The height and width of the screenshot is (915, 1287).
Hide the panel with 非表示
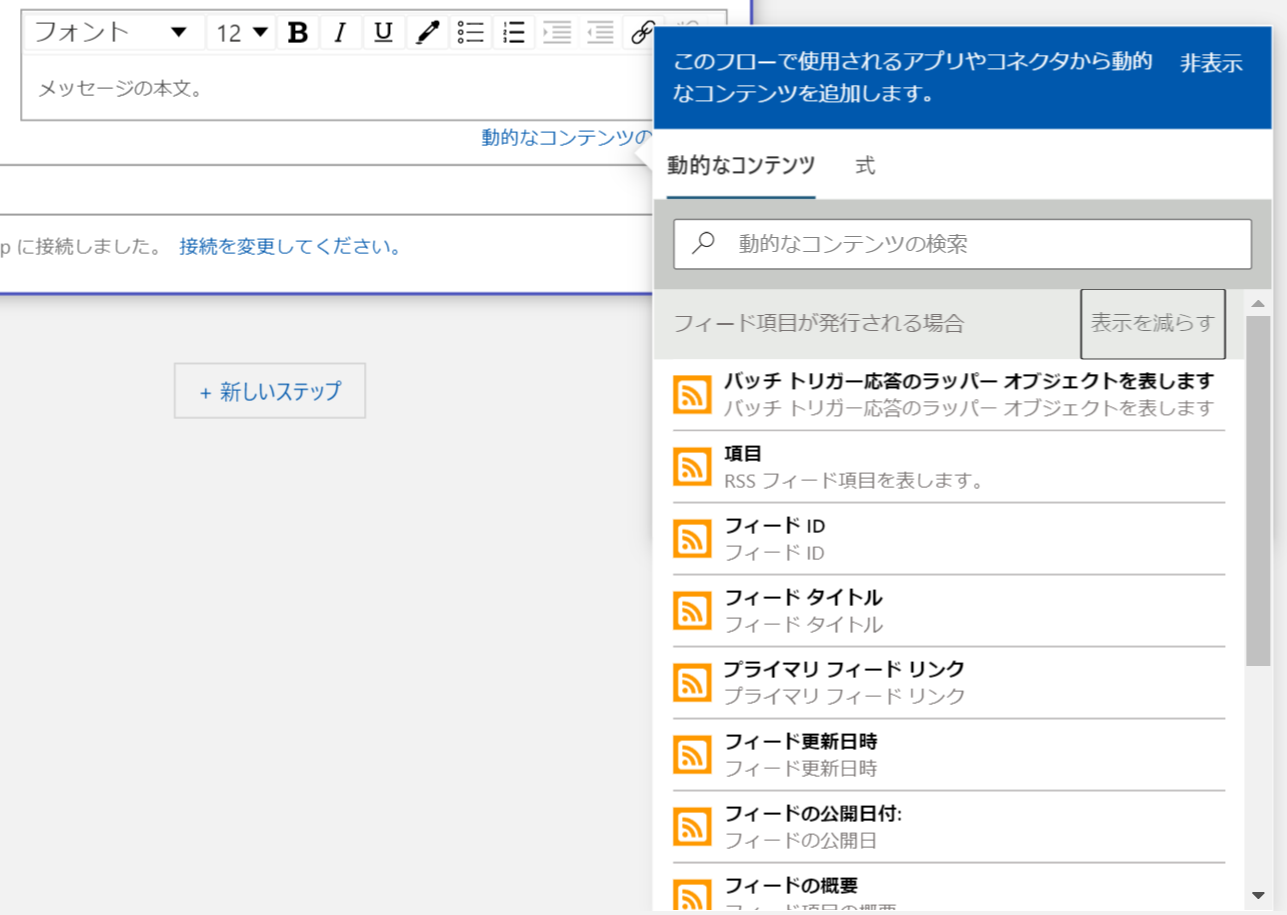coord(1211,63)
